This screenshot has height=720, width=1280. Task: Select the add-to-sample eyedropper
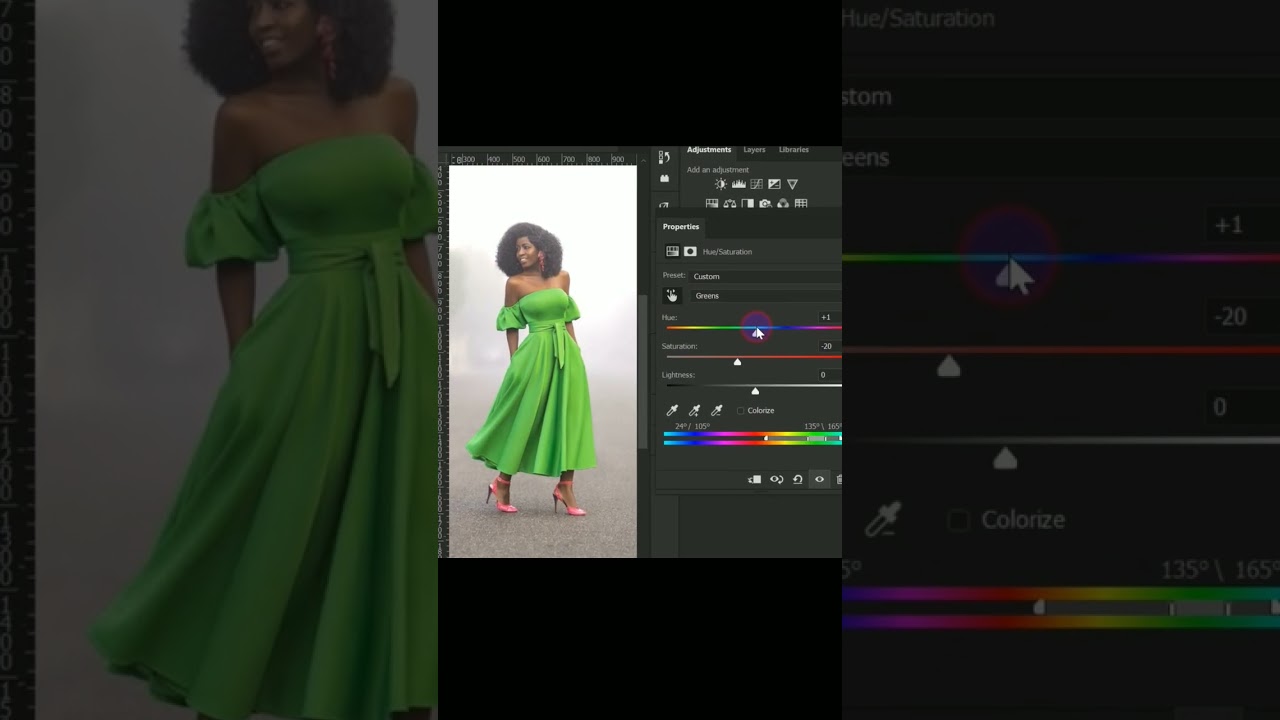(x=694, y=410)
